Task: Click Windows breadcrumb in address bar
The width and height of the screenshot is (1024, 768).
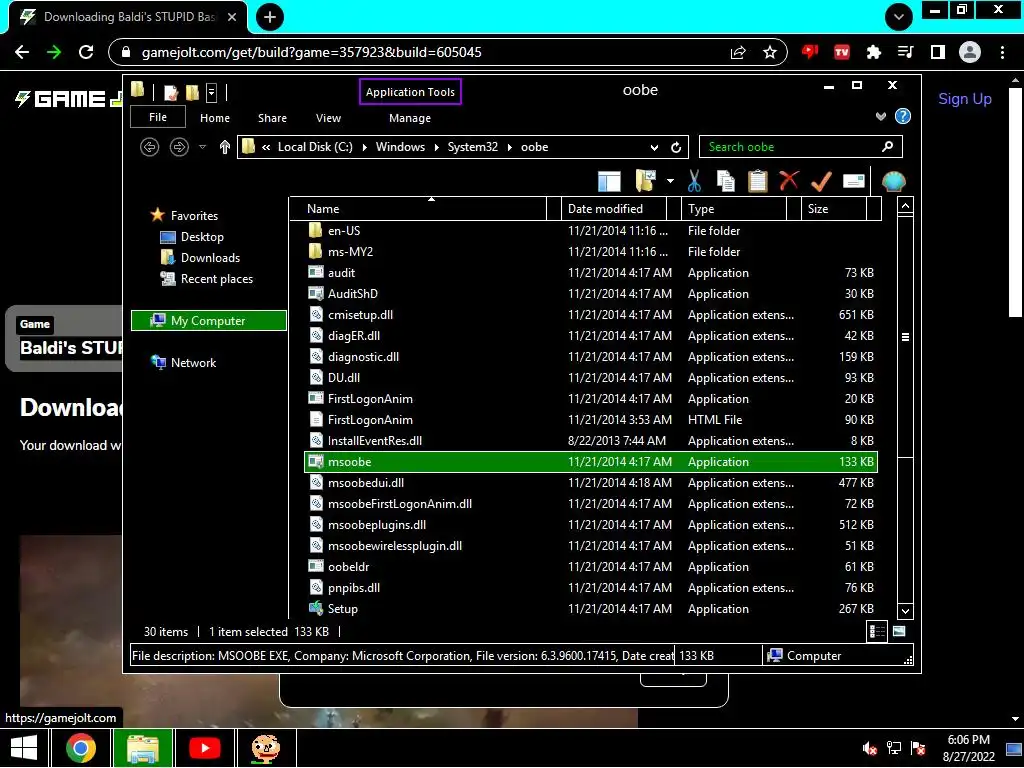Action: 400,147
